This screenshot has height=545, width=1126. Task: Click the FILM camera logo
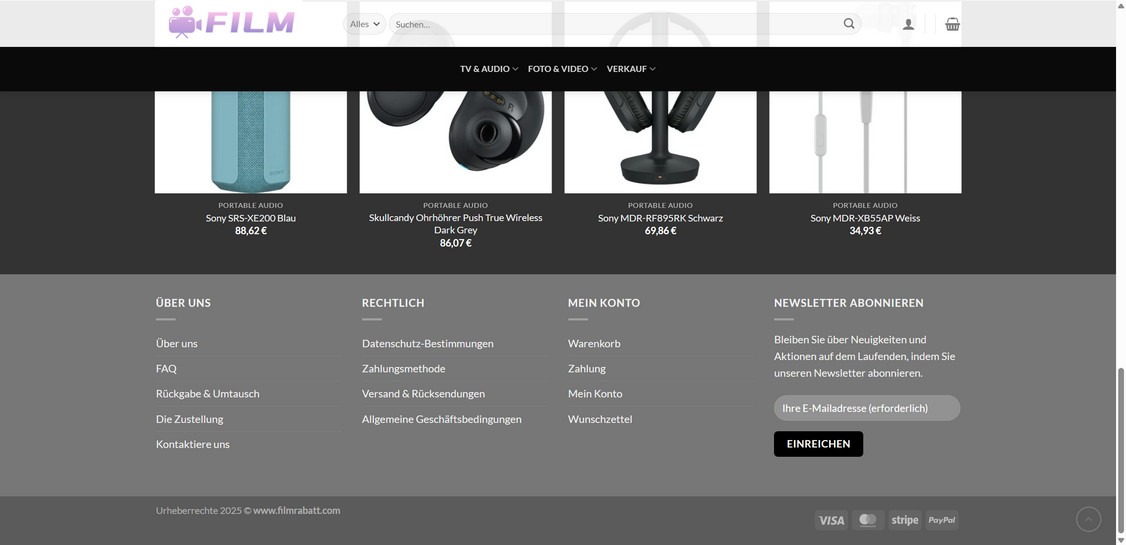coord(231,22)
